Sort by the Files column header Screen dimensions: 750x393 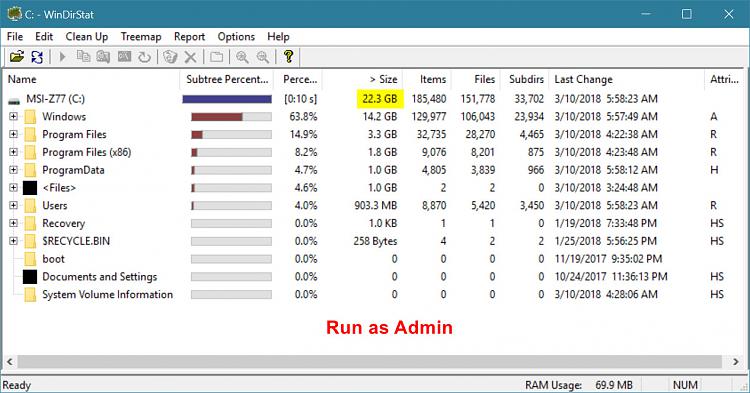point(476,79)
